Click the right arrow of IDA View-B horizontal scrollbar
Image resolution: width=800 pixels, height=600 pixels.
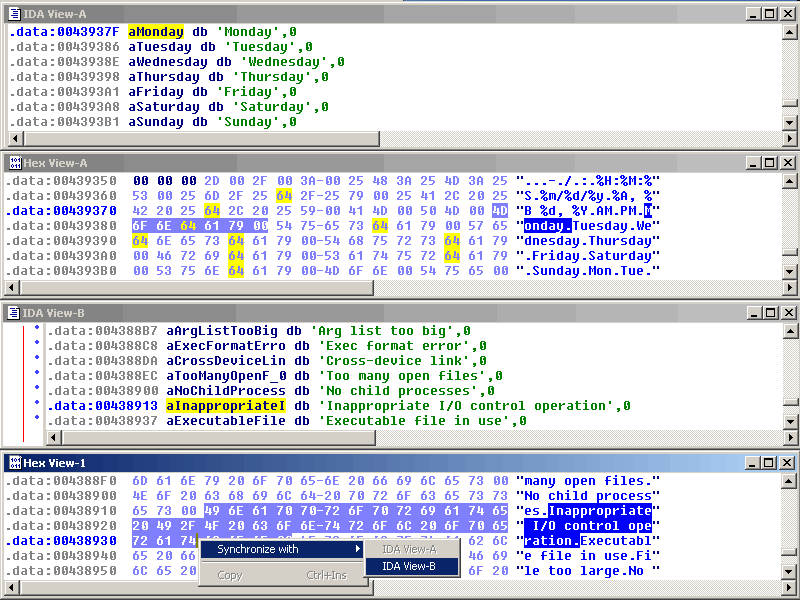(789, 437)
